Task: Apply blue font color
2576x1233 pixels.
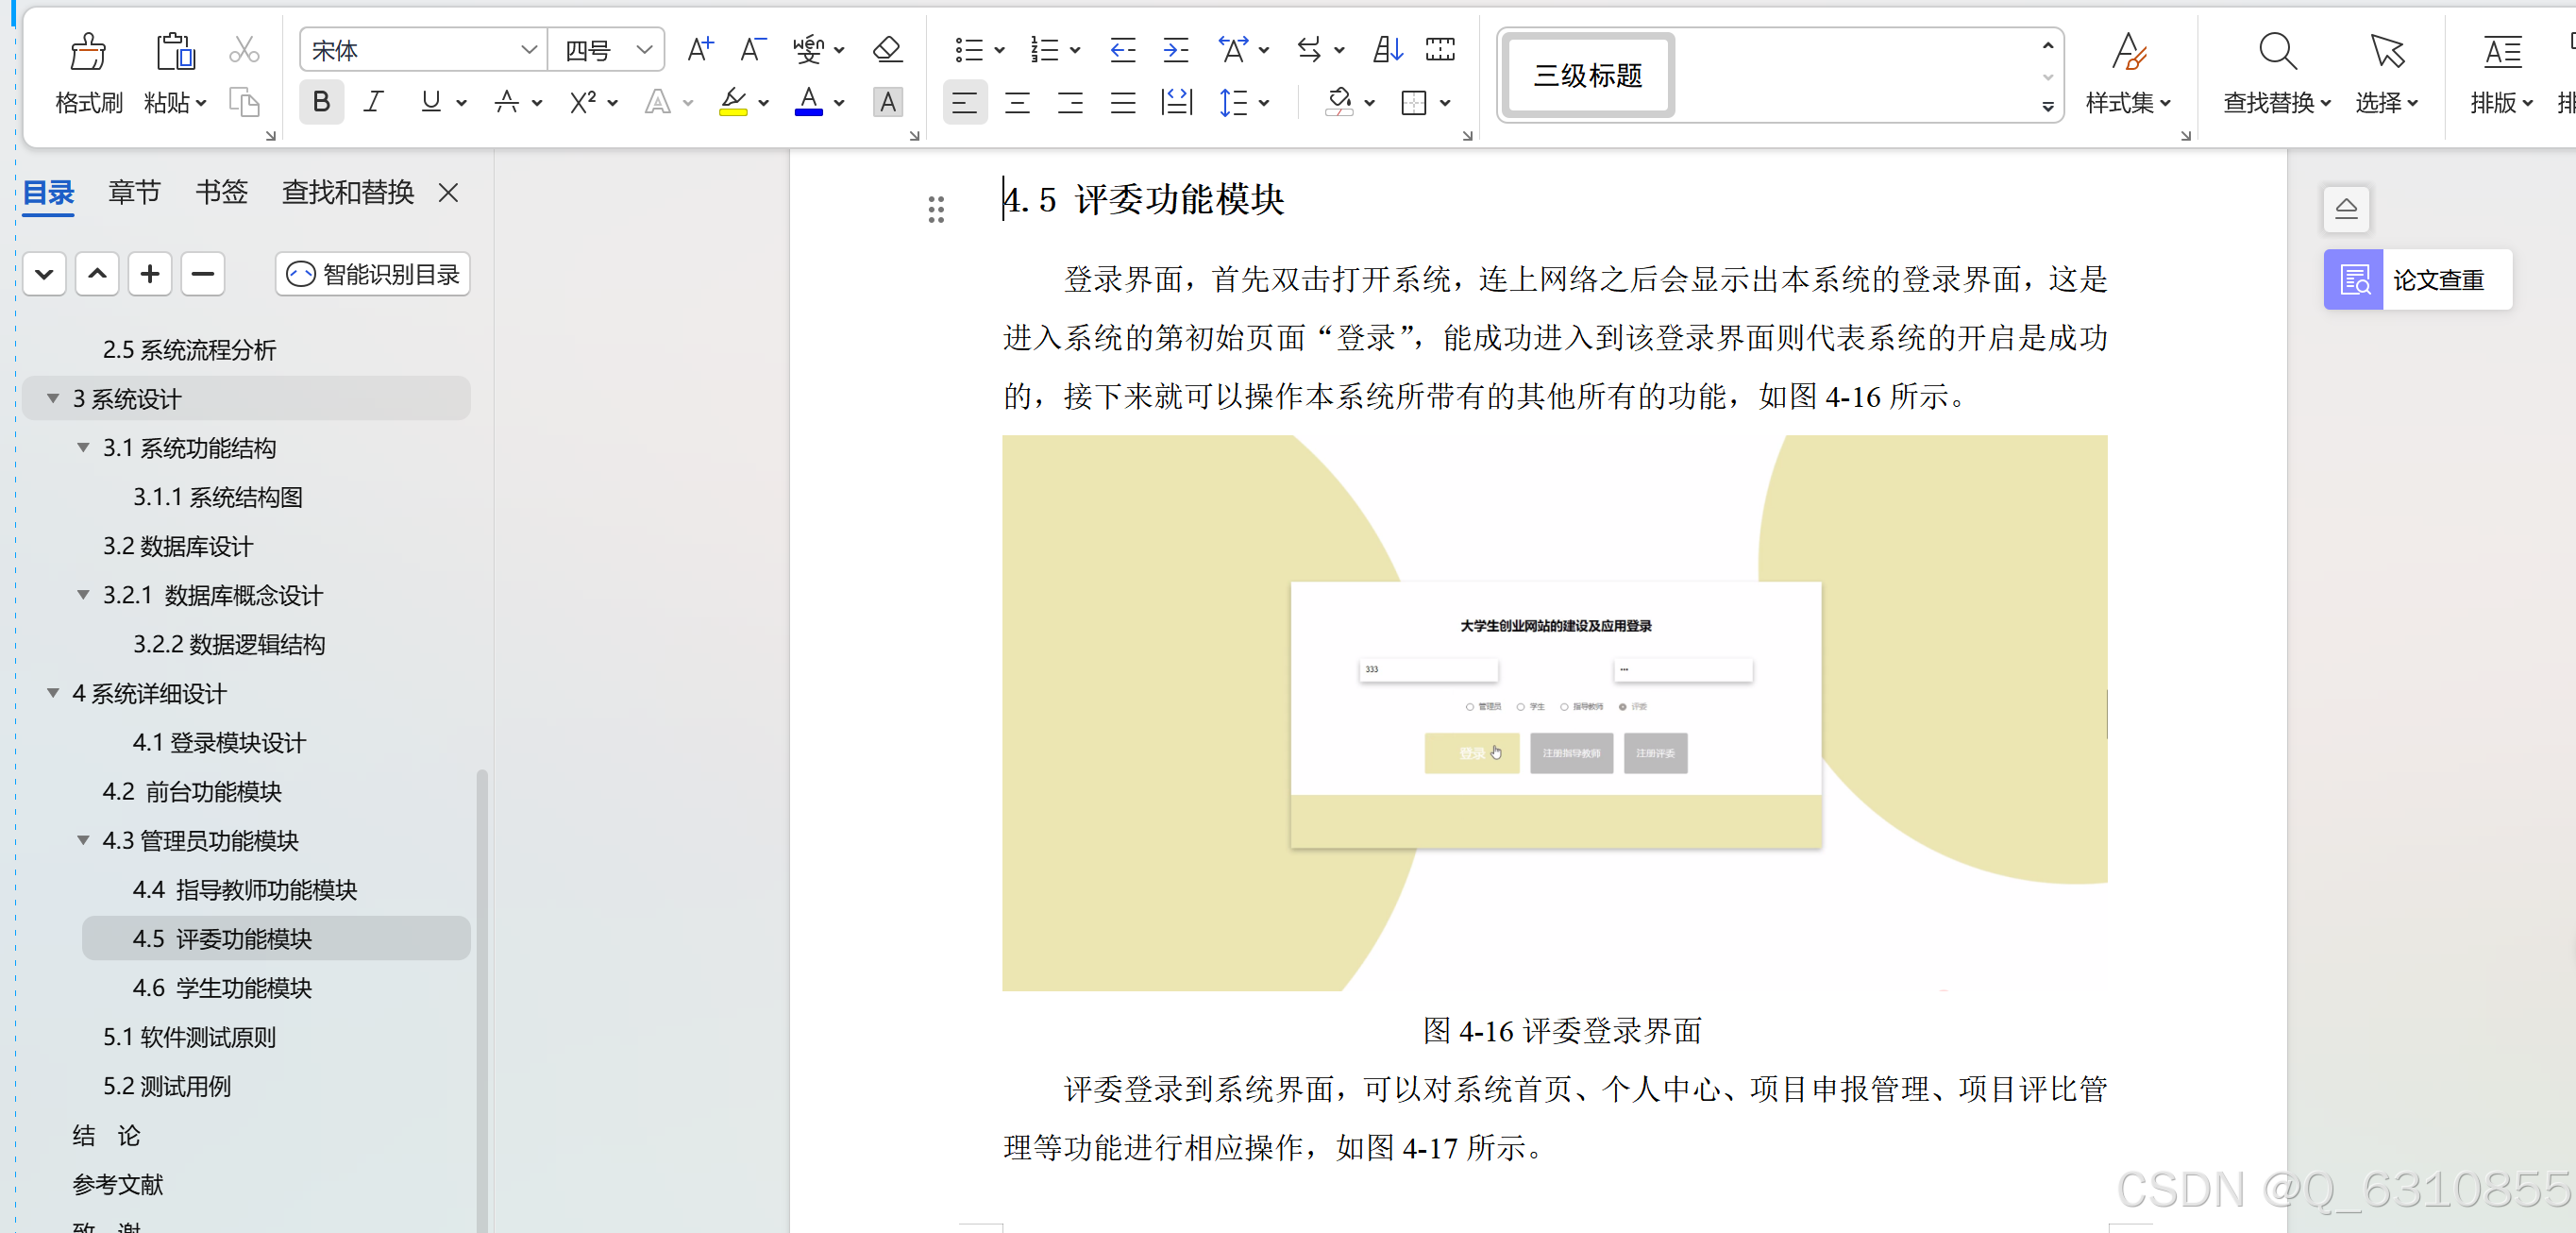Action: pos(808,102)
